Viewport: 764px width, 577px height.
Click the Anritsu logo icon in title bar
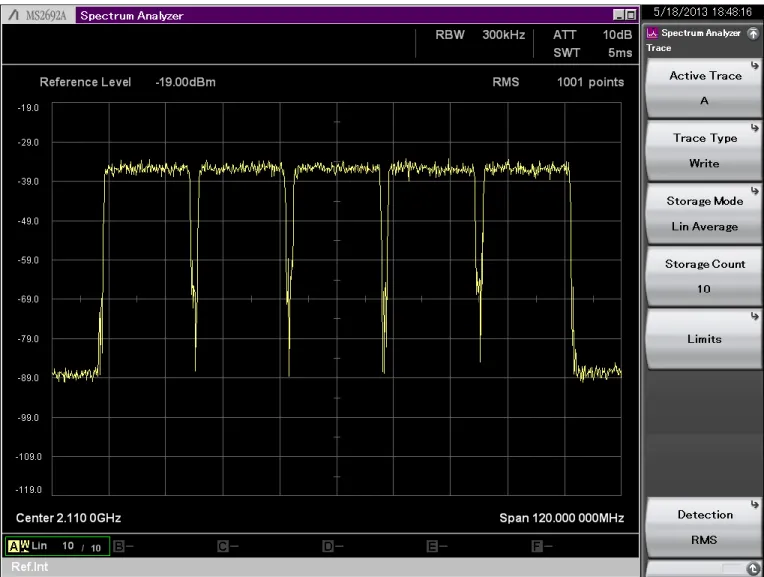(x=13, y=15)
